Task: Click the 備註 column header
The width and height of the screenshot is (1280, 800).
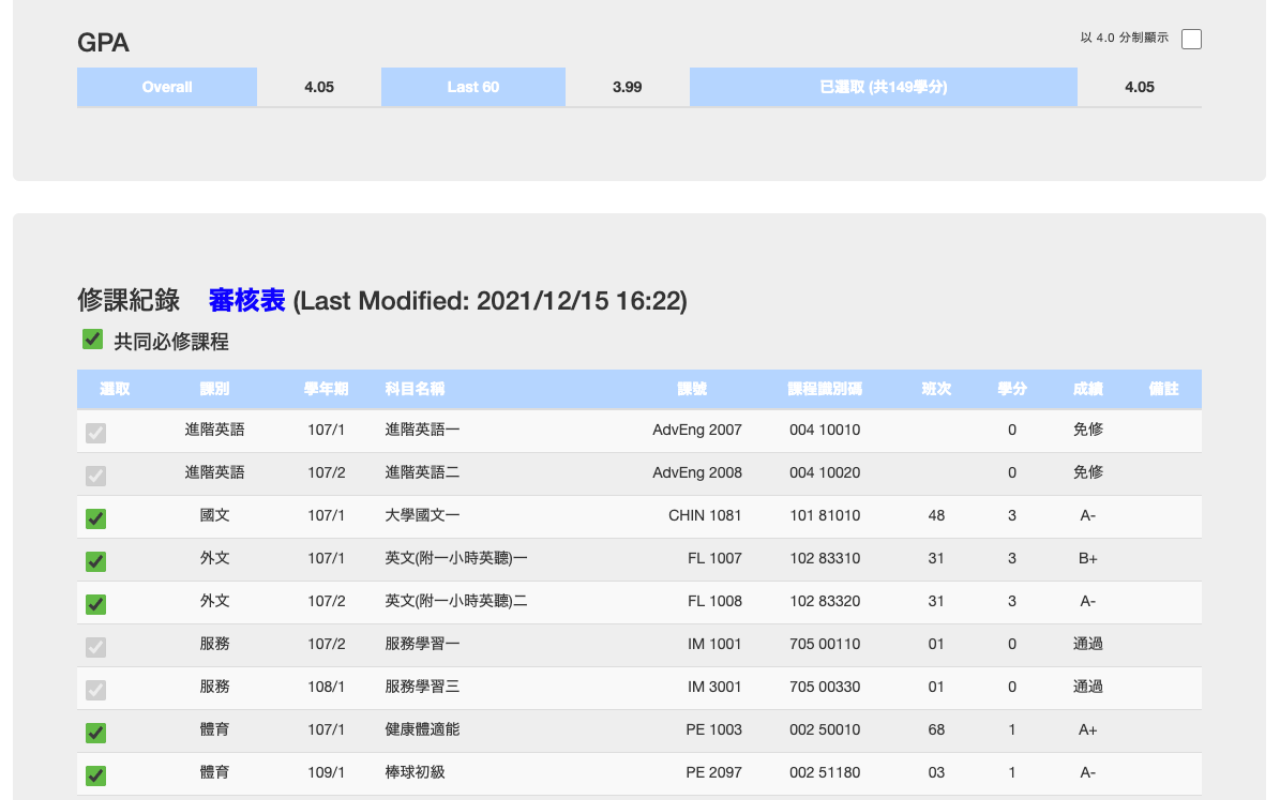Action: [x=1164, y=389]
